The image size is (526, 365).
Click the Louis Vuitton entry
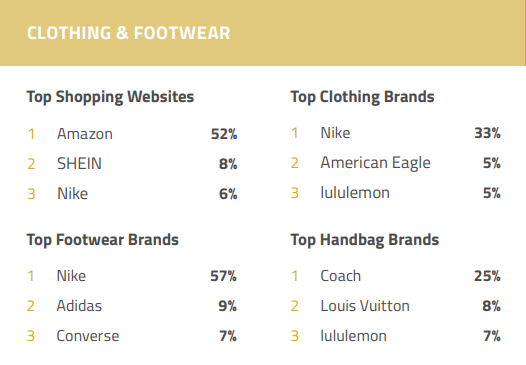point(365,306)
